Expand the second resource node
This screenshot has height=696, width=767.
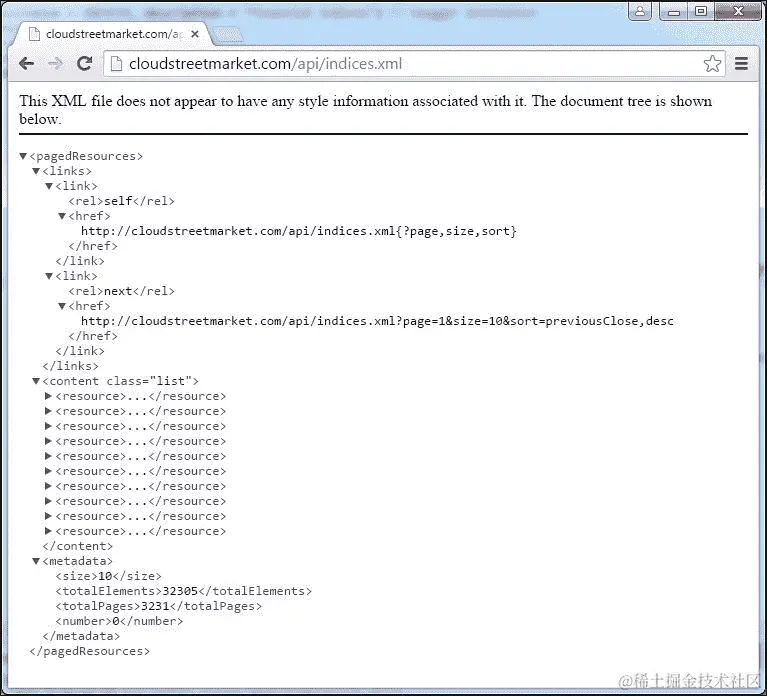[x=48, y=411]
